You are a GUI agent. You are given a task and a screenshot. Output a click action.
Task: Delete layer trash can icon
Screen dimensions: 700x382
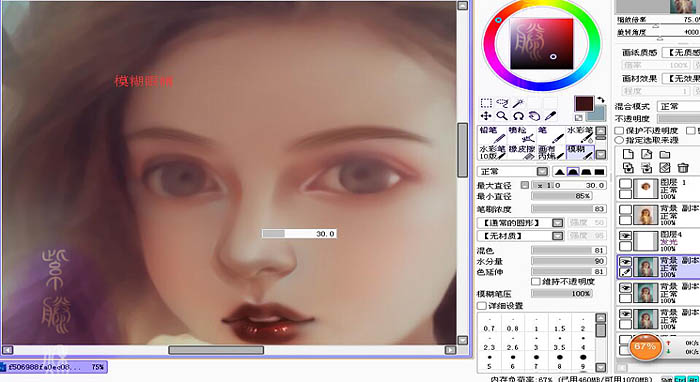point(683,168)
